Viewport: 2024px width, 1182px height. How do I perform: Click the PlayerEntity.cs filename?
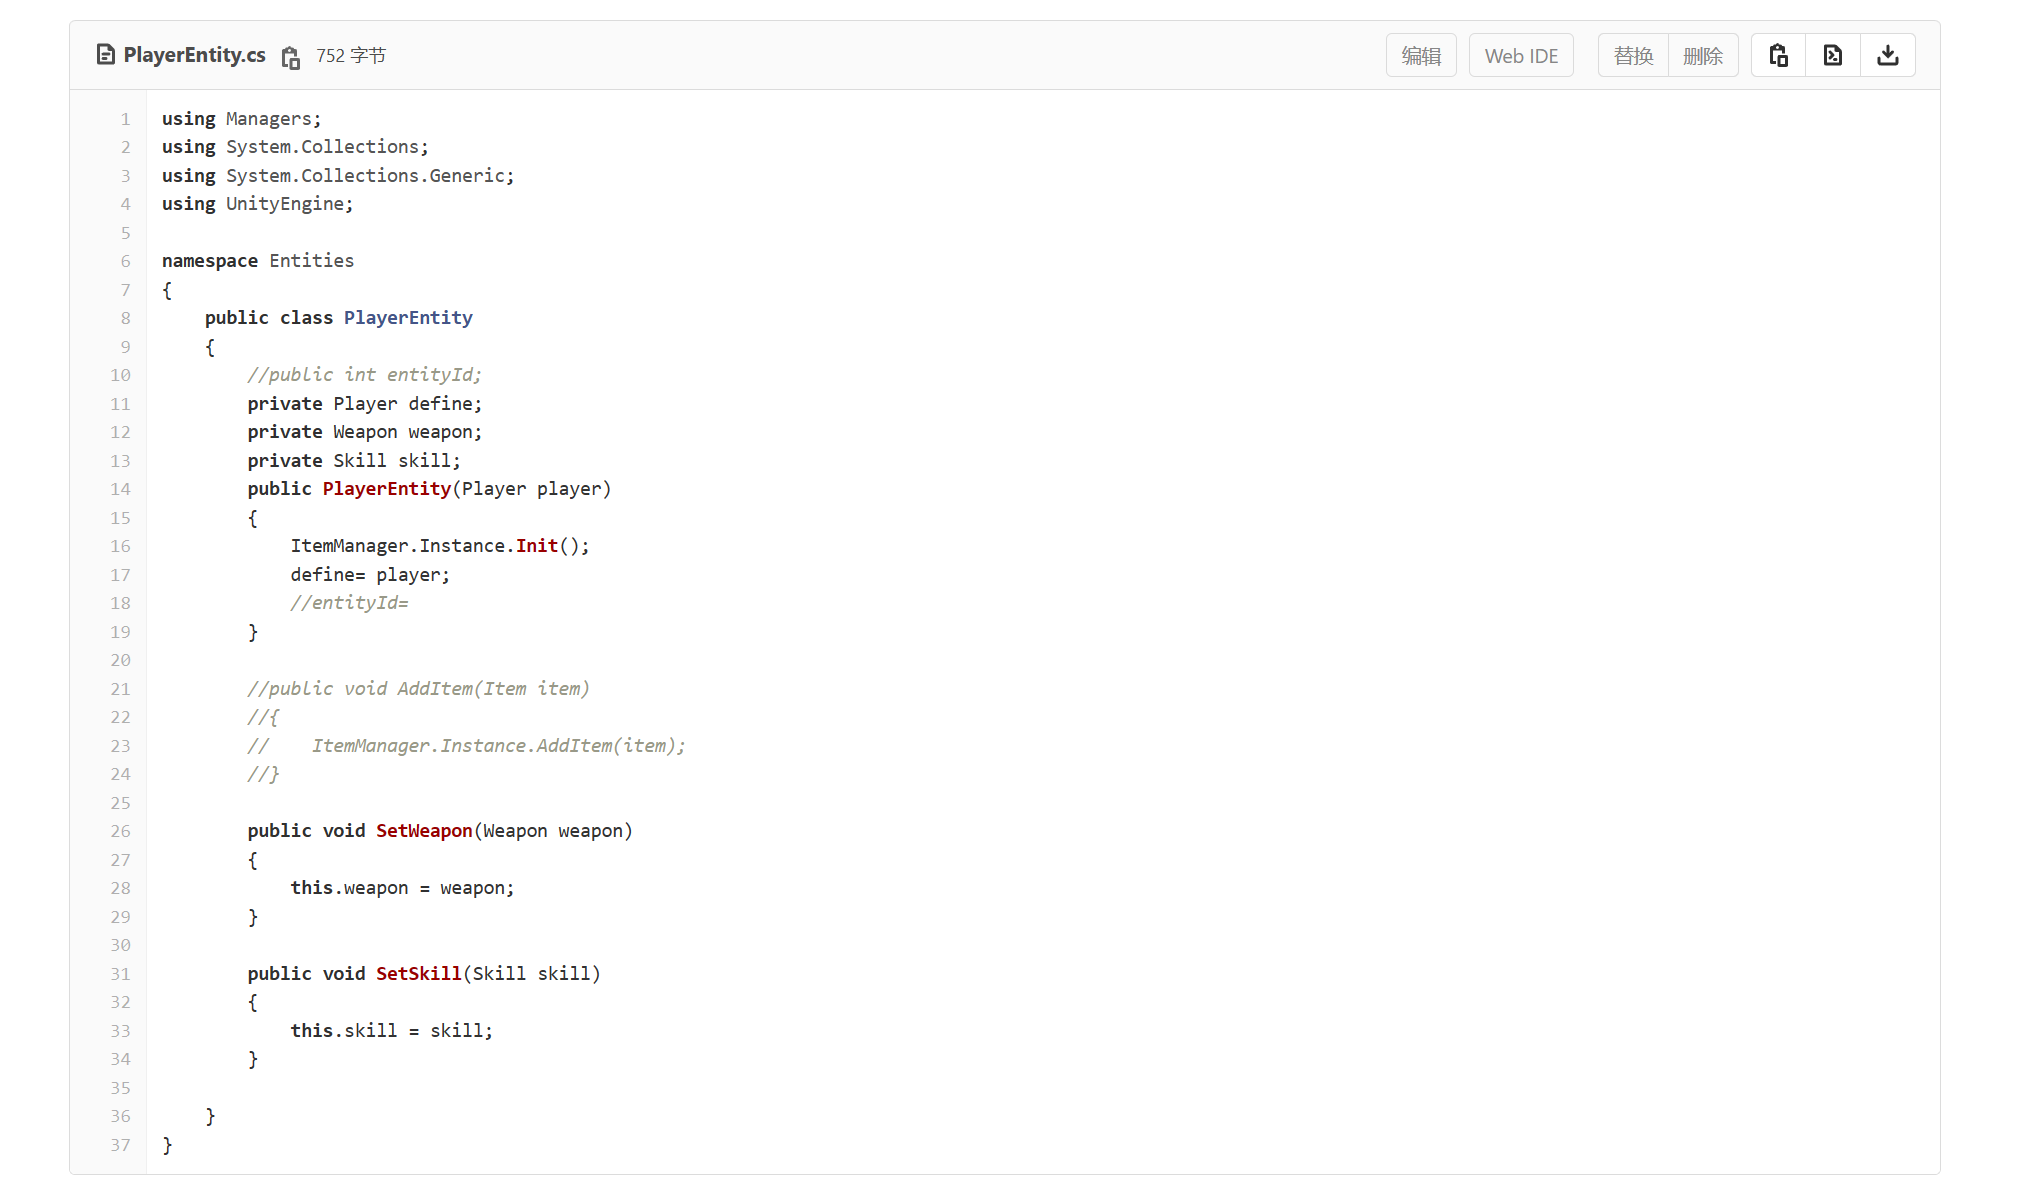click(194, 55)
